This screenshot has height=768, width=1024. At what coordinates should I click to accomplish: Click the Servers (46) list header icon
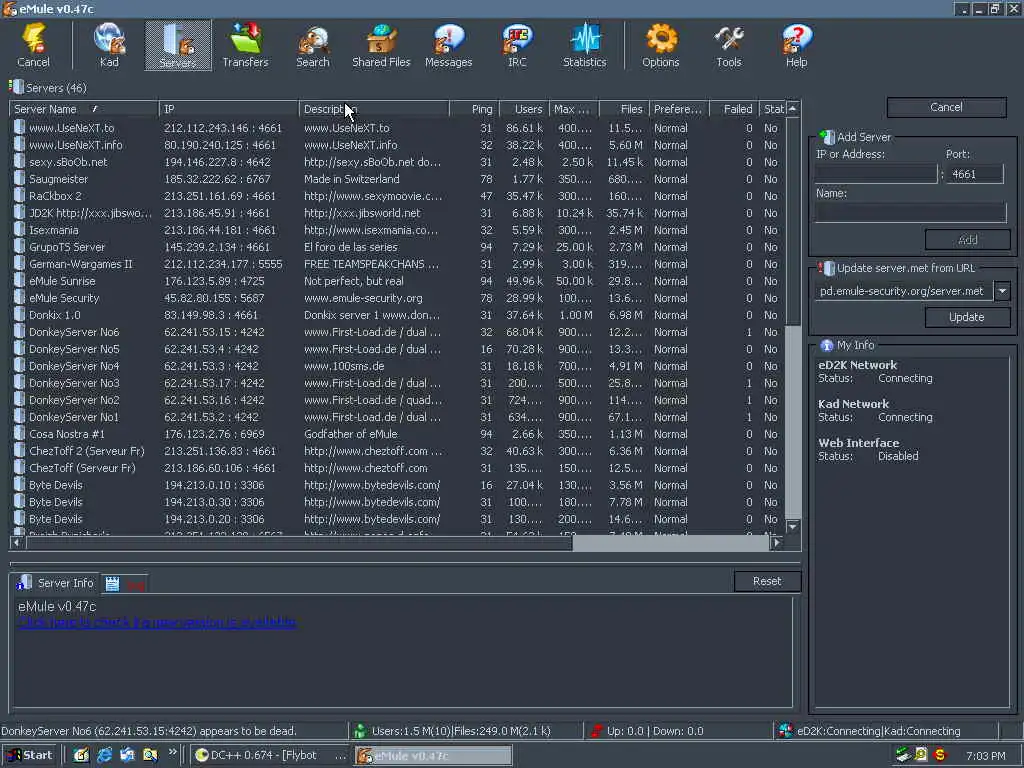16,87
